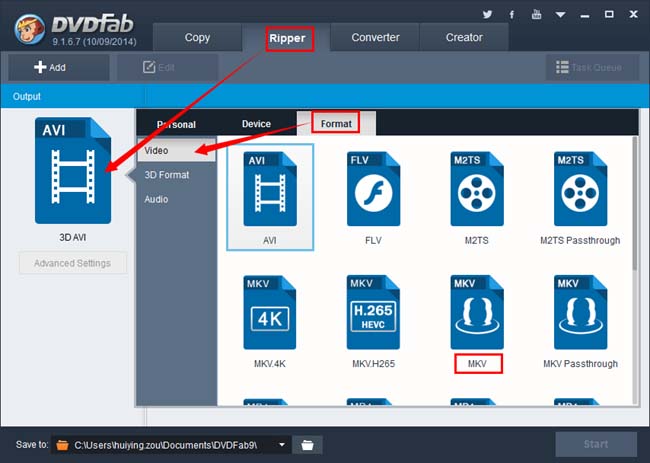650x463 pixels.
Task: Click the format list vertical scrollbar
Action: point(635,203)
